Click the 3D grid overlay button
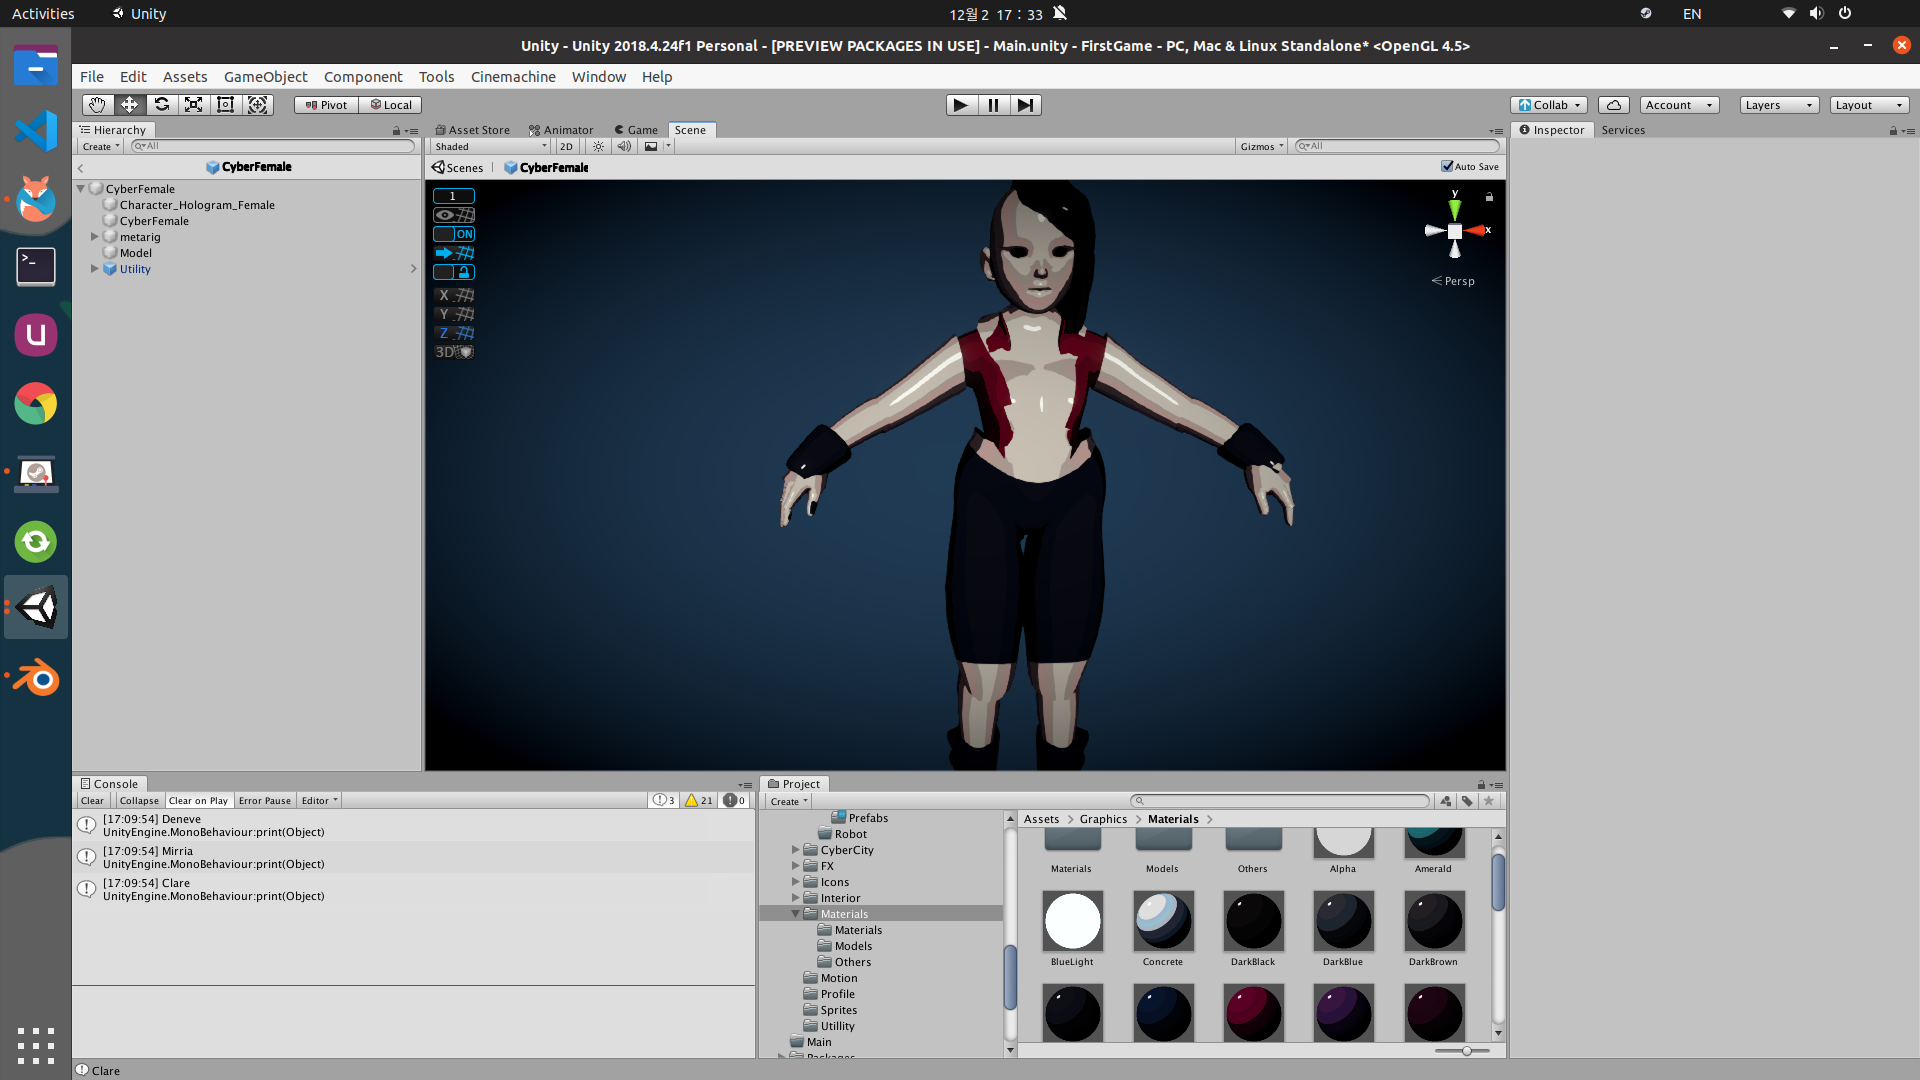The image size is (1920, 1080). pos(454,352)
